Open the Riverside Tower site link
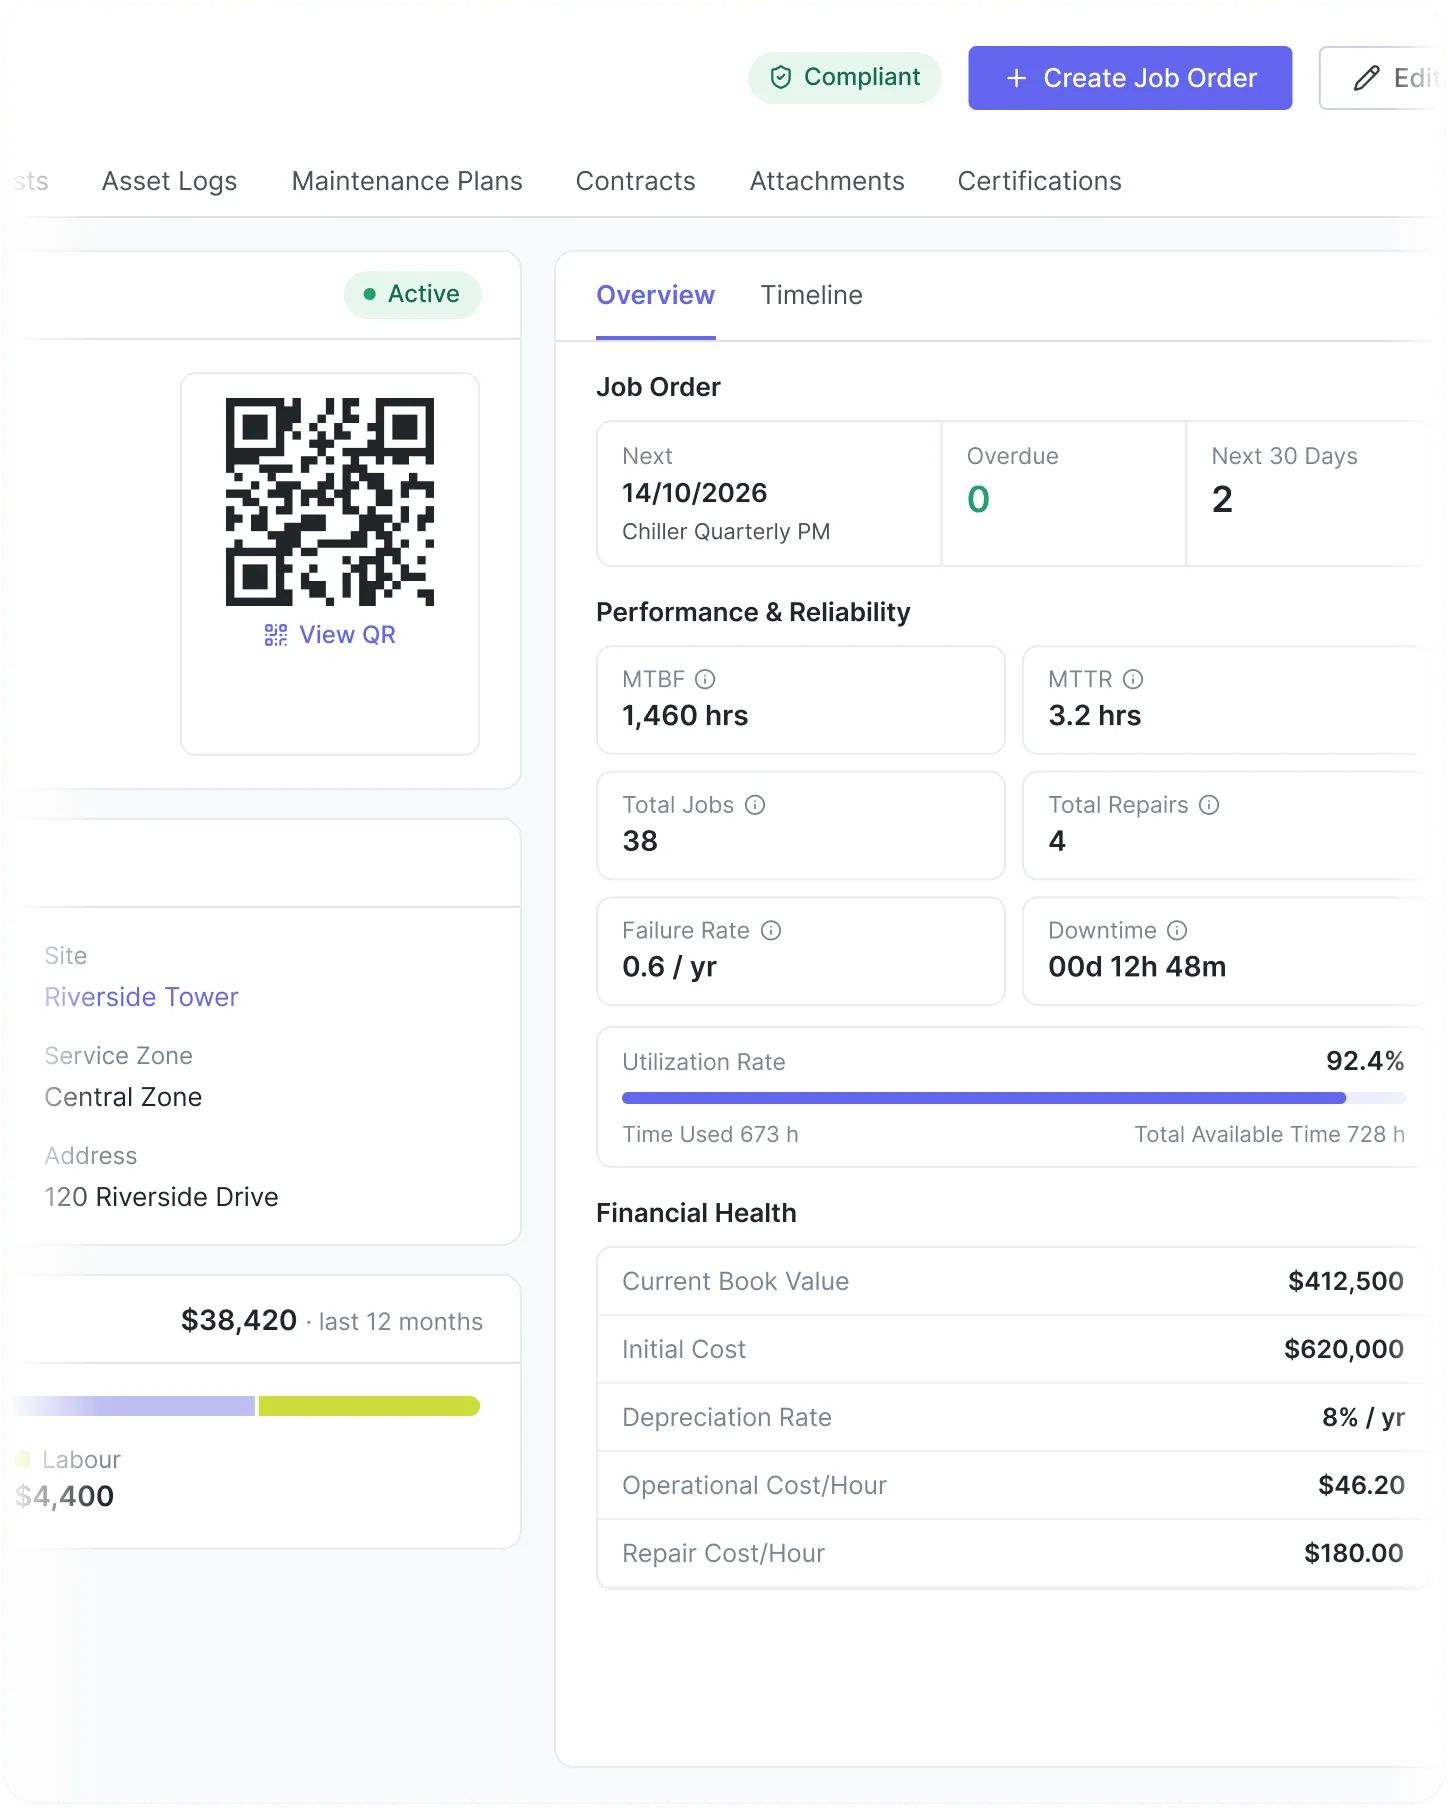This screenshot has height=1808, width=1448. click(141, 997)
